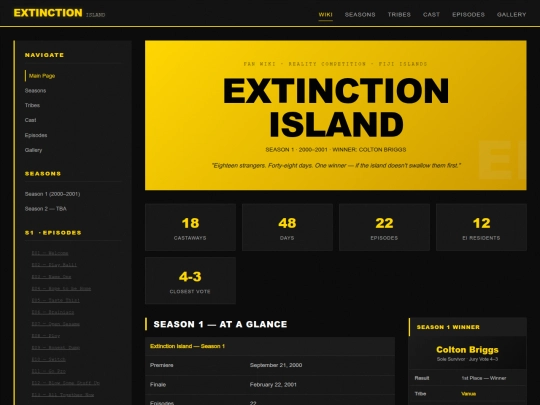Screen dimensions: 540x405
Task: Open the E09 episode link
Action: pyautogui.click(x=56, y=347)
